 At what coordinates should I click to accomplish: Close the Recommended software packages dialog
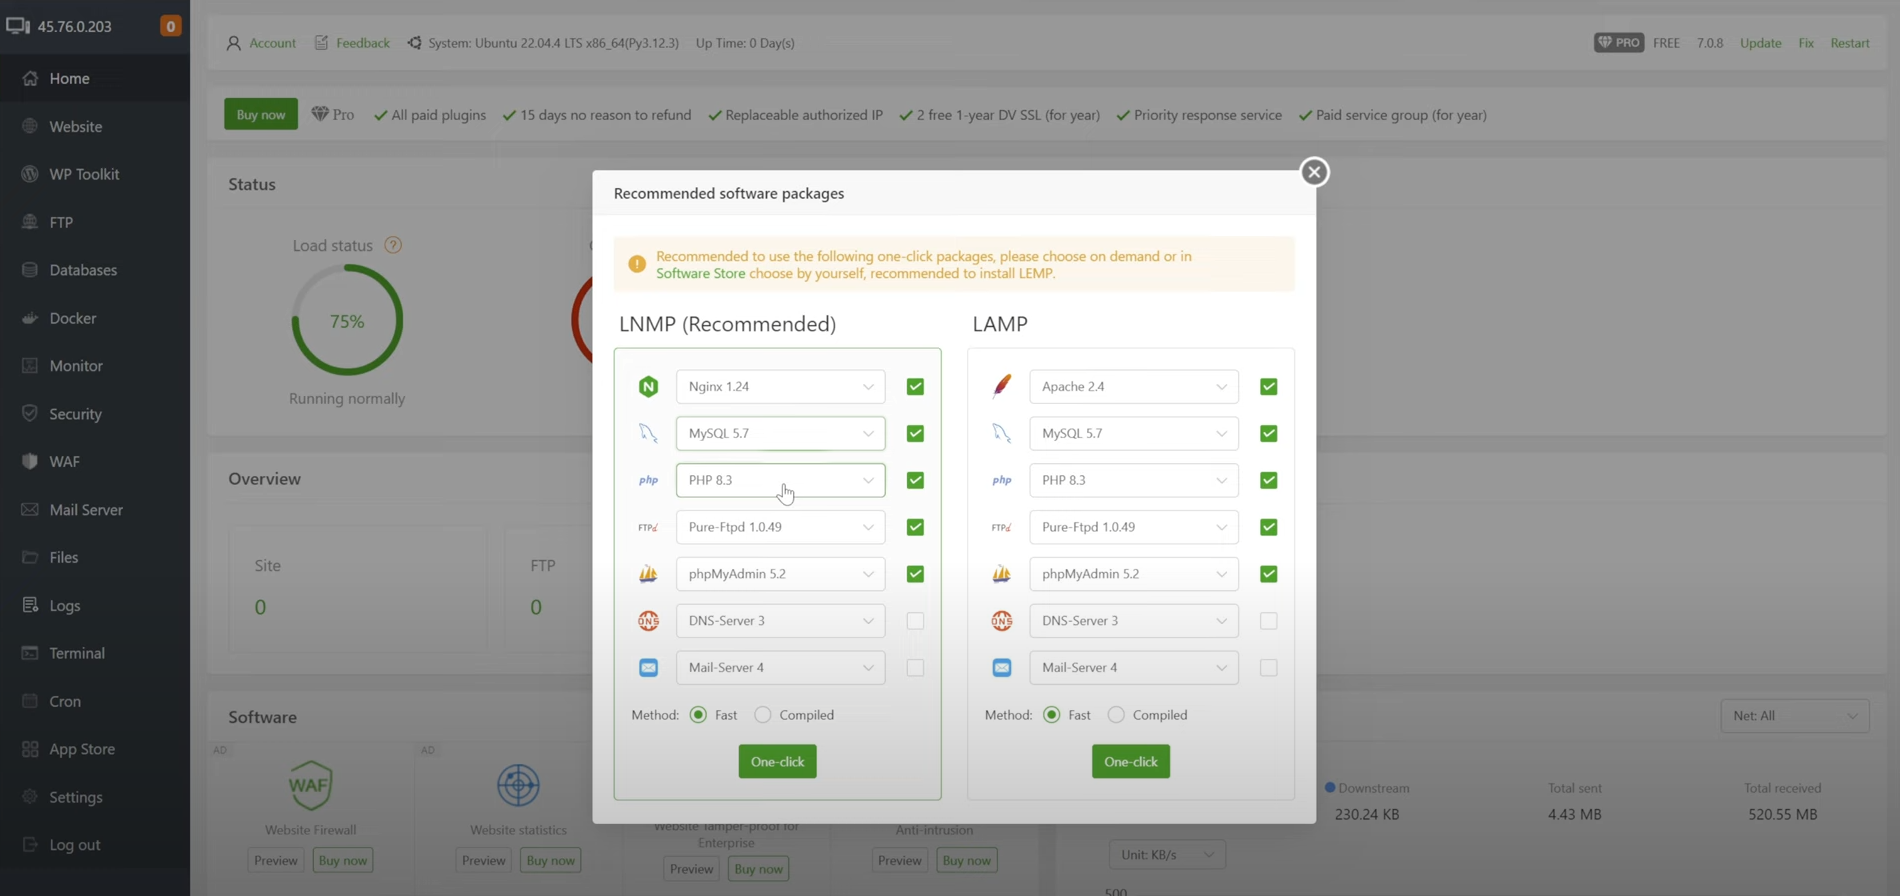tap(1314, 172)
